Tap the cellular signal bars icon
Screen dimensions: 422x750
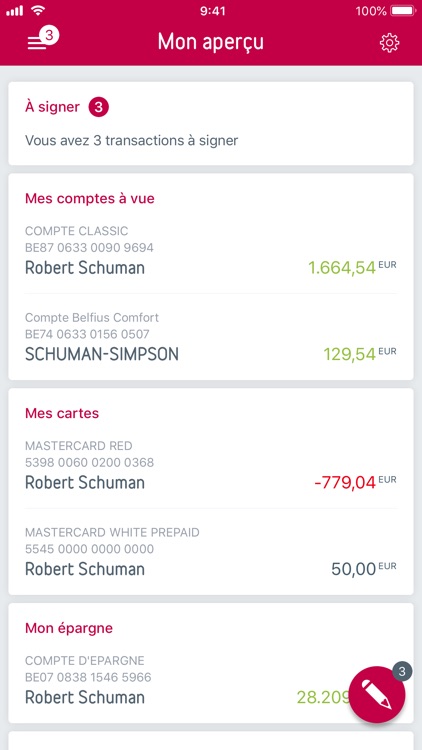tap(15, 11)
